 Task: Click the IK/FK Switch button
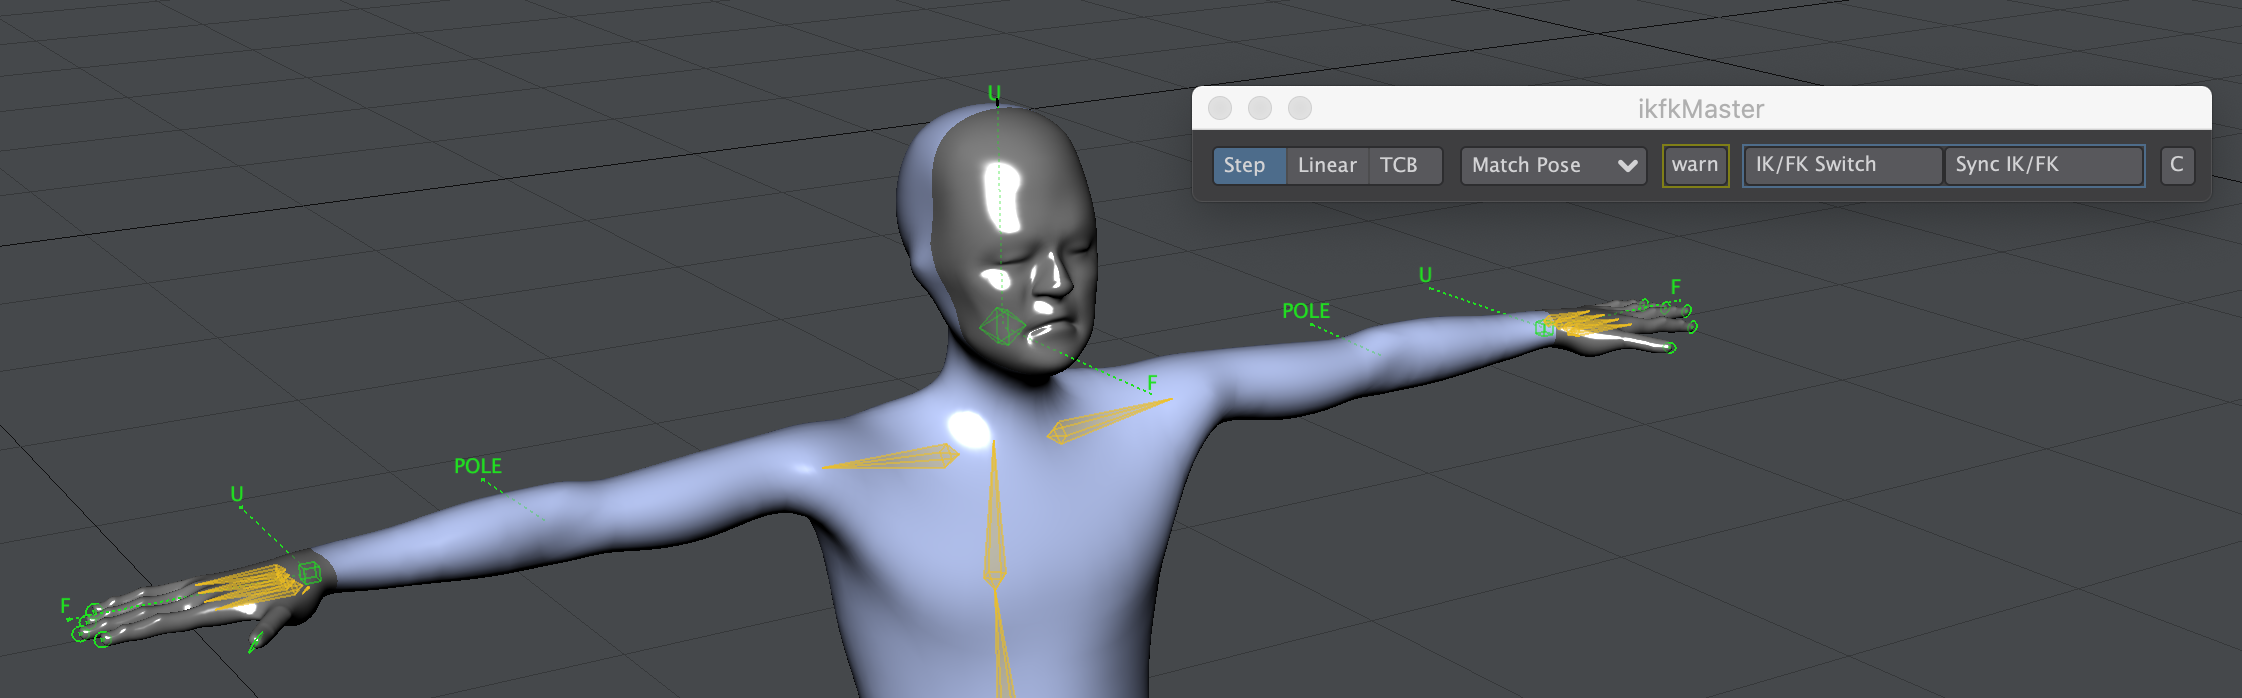(x=1842, y=165)
